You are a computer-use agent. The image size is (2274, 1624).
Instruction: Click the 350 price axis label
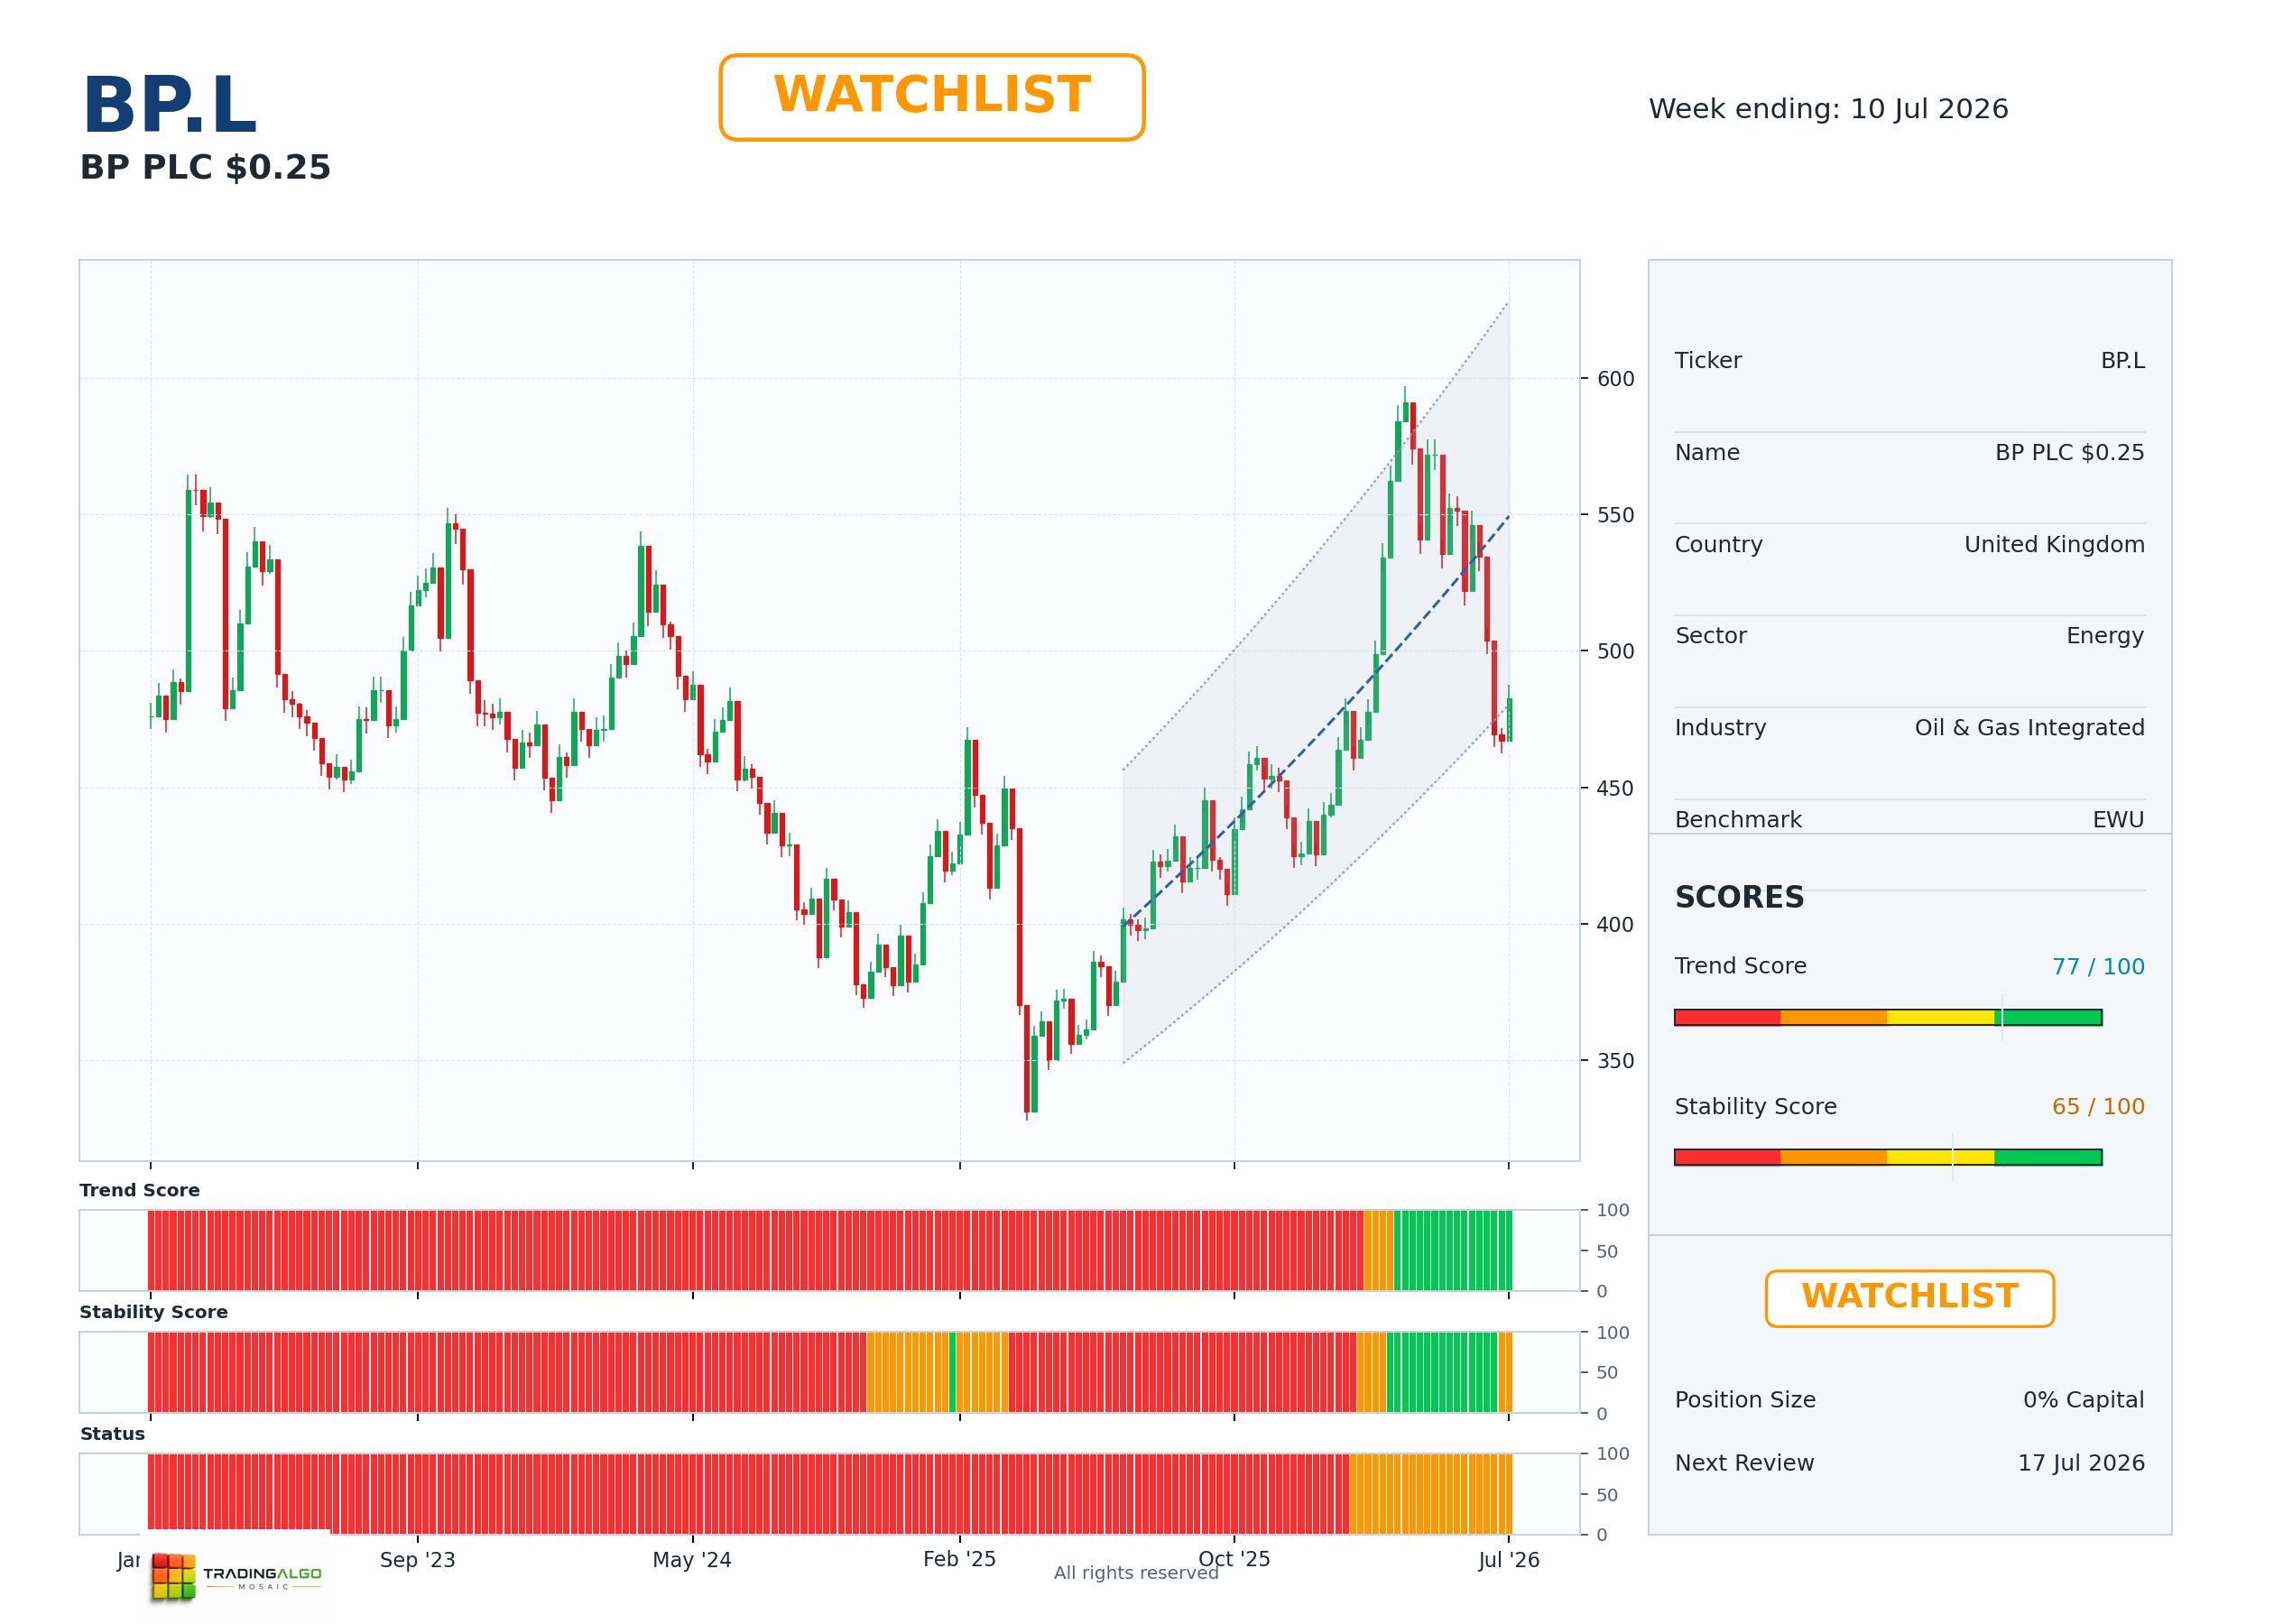[x=1615, y=1061]
